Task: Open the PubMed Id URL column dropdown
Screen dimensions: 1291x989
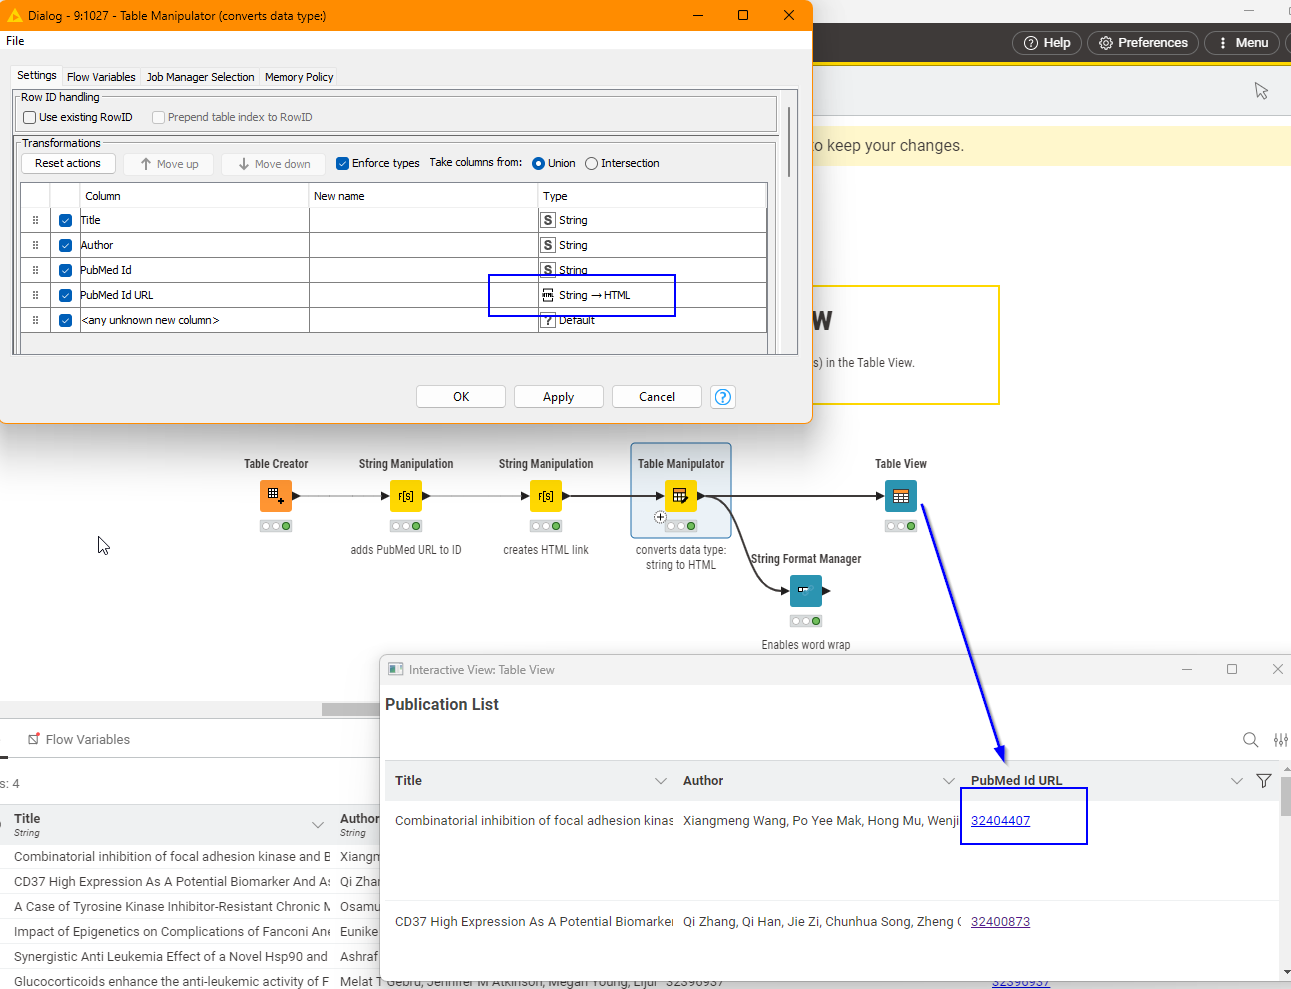Action: coord(1237,781)
